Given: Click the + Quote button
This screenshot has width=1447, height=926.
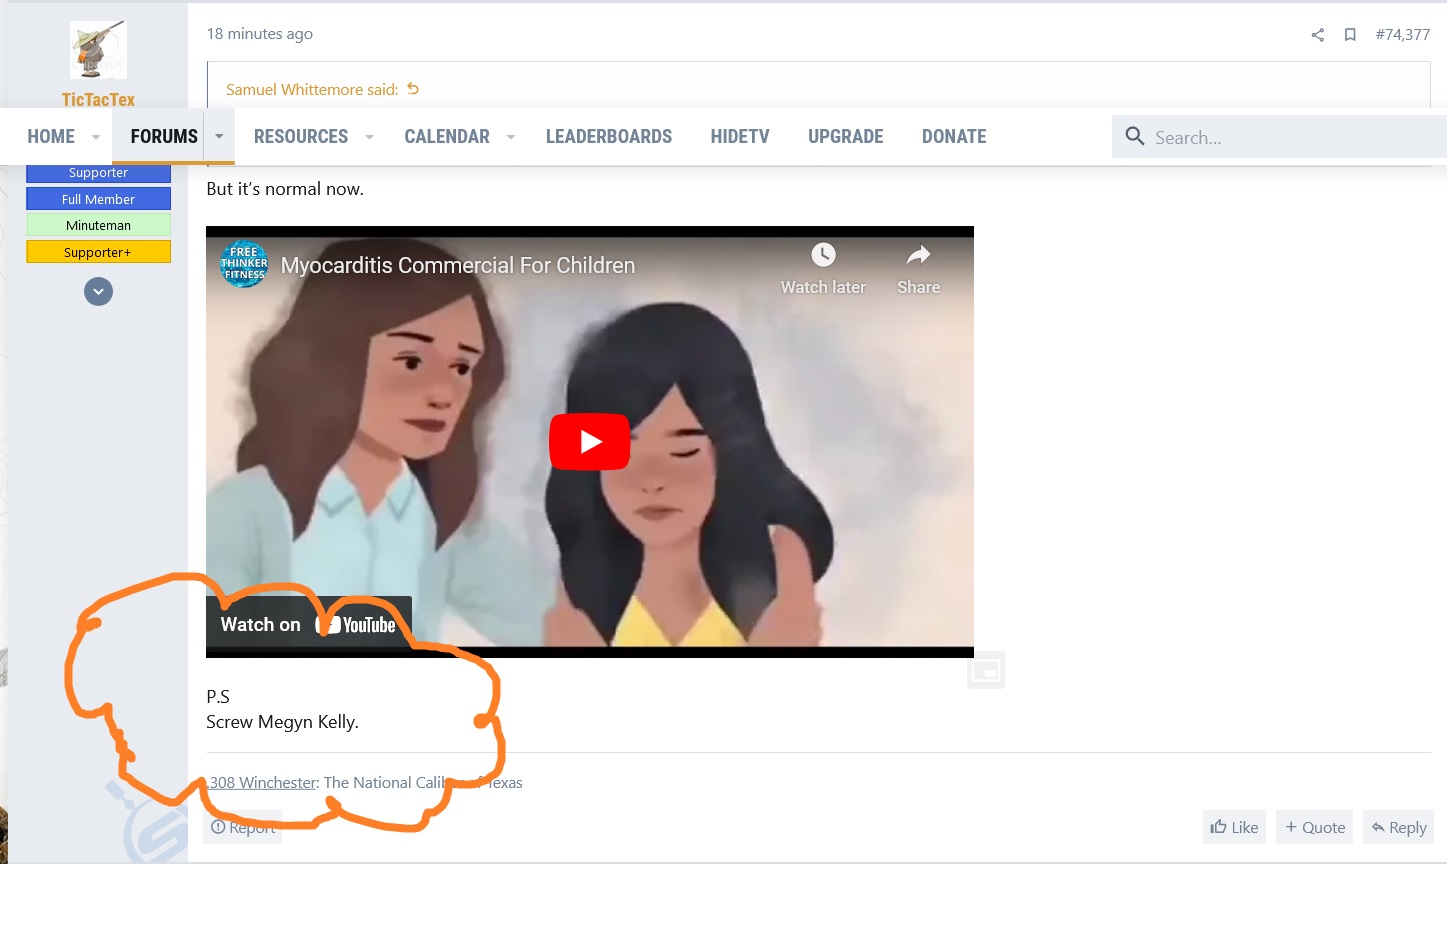Looking at the screenshot, I should 1315,827.
